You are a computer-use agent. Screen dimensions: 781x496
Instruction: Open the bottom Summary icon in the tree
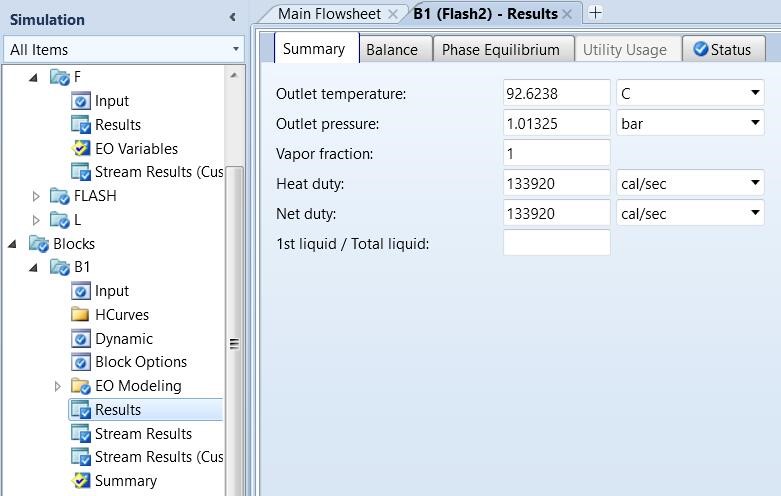pos(81,481)
